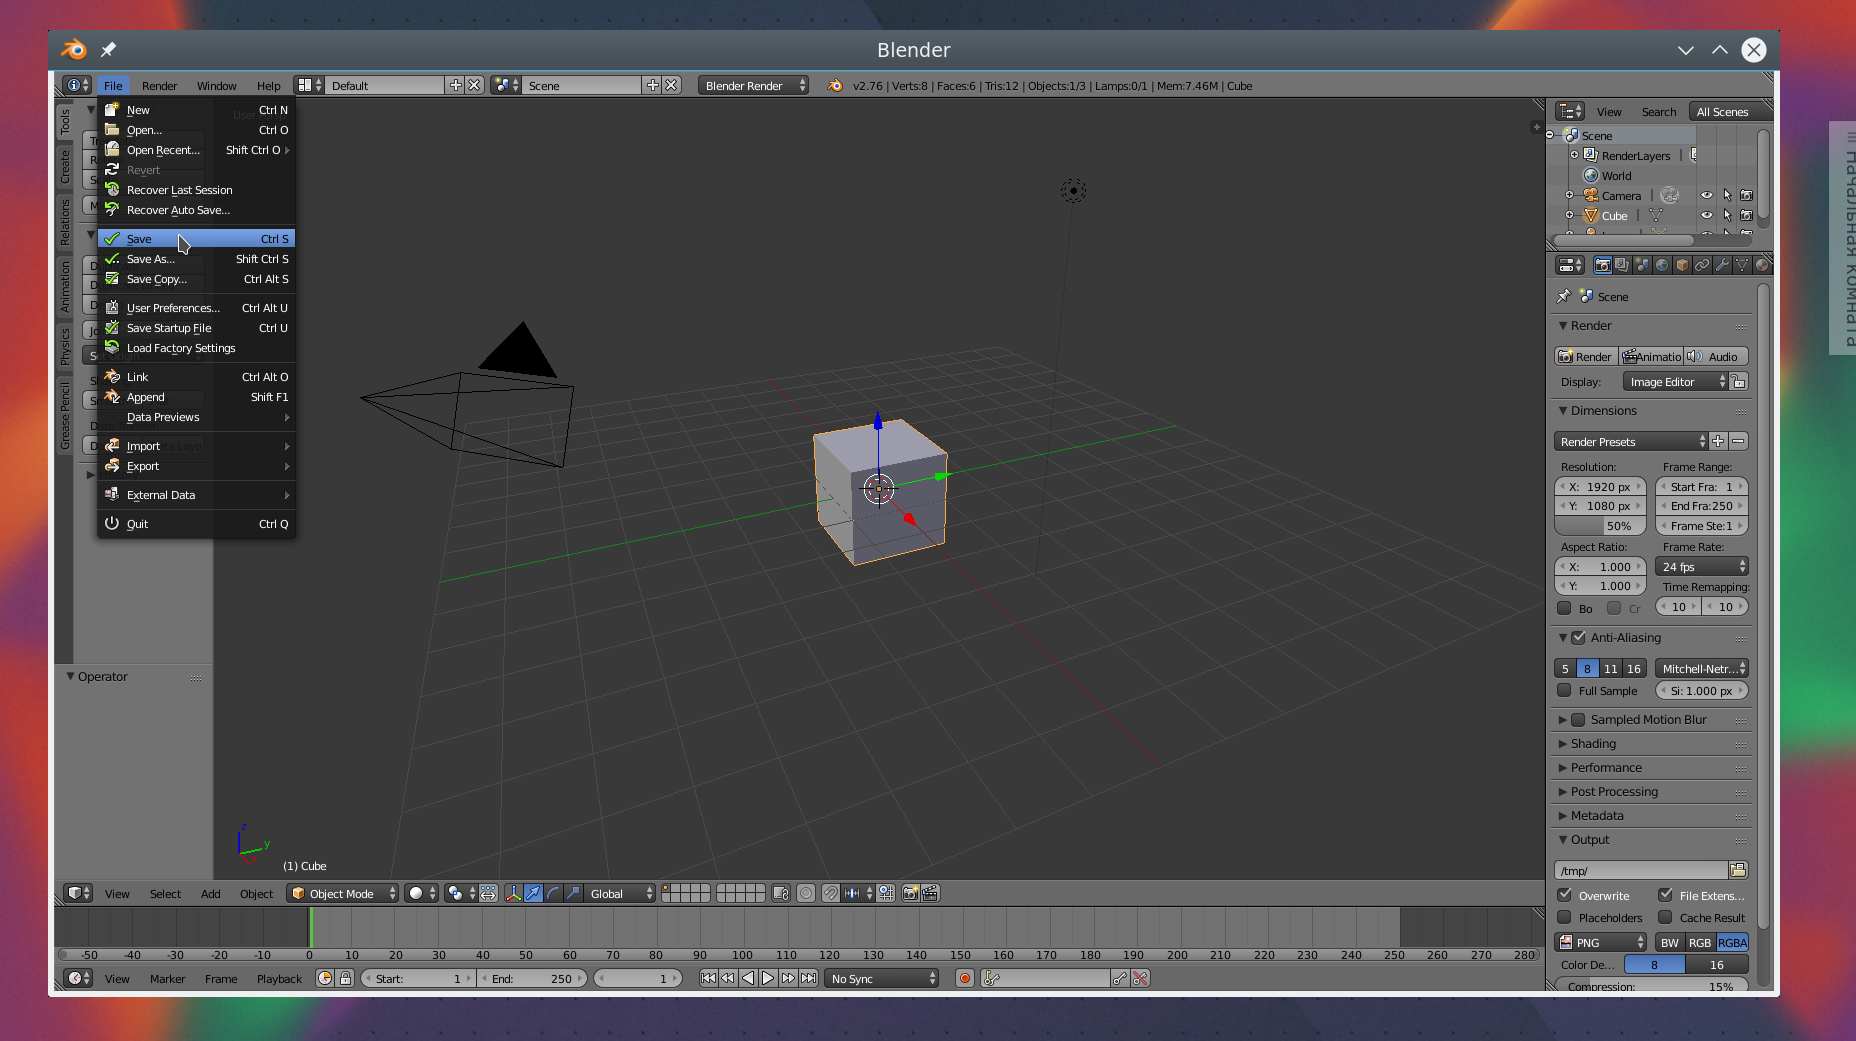Click the OpenGL render image icon
The image size is (1856, 1041).
click(911, 893)
